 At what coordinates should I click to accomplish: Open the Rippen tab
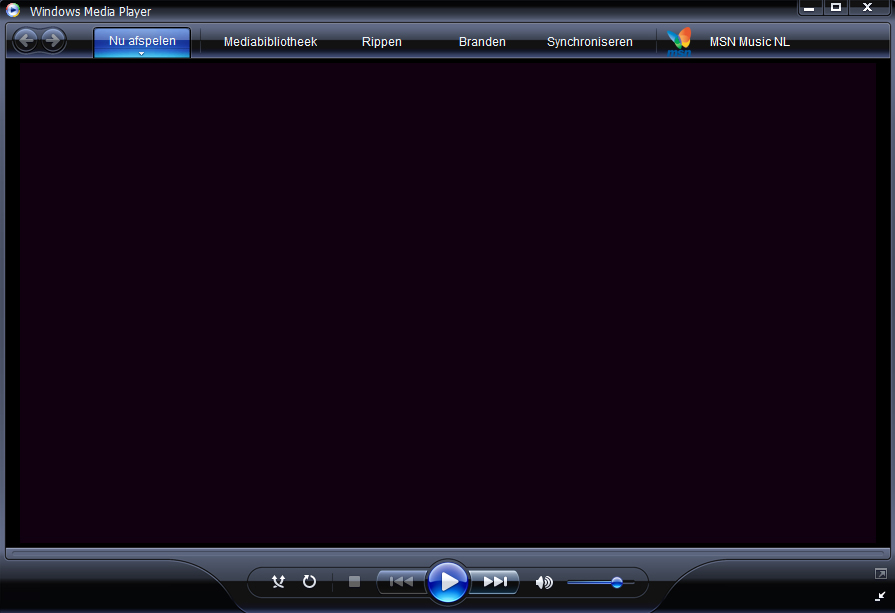(382, 42)
